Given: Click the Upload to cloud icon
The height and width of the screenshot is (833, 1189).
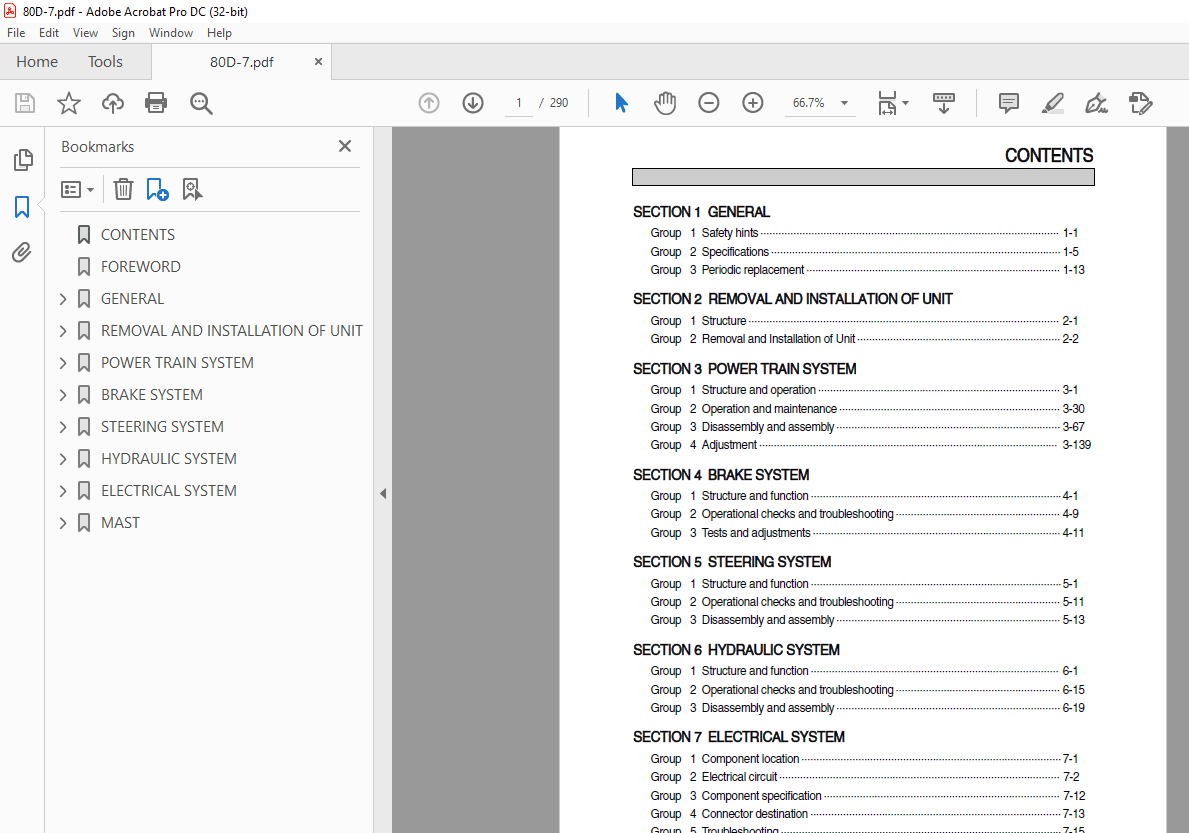Looking at the screenshot, I should pos(113,103).
